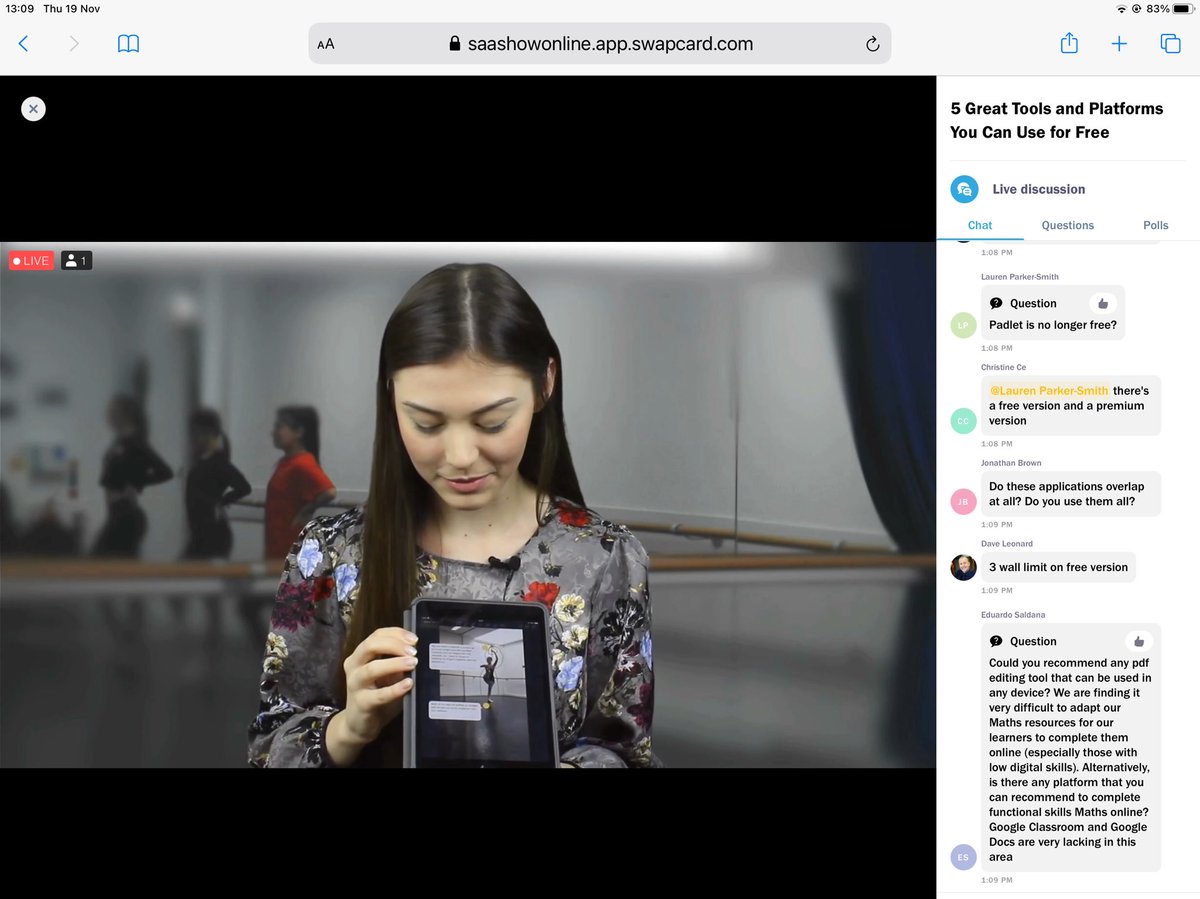Image resolution: width=1200 pixels, height=899 pixels.
Task: Open Eduardo Saldana's ES avatar
Action: pyautogui.click(x=963, y=857)
